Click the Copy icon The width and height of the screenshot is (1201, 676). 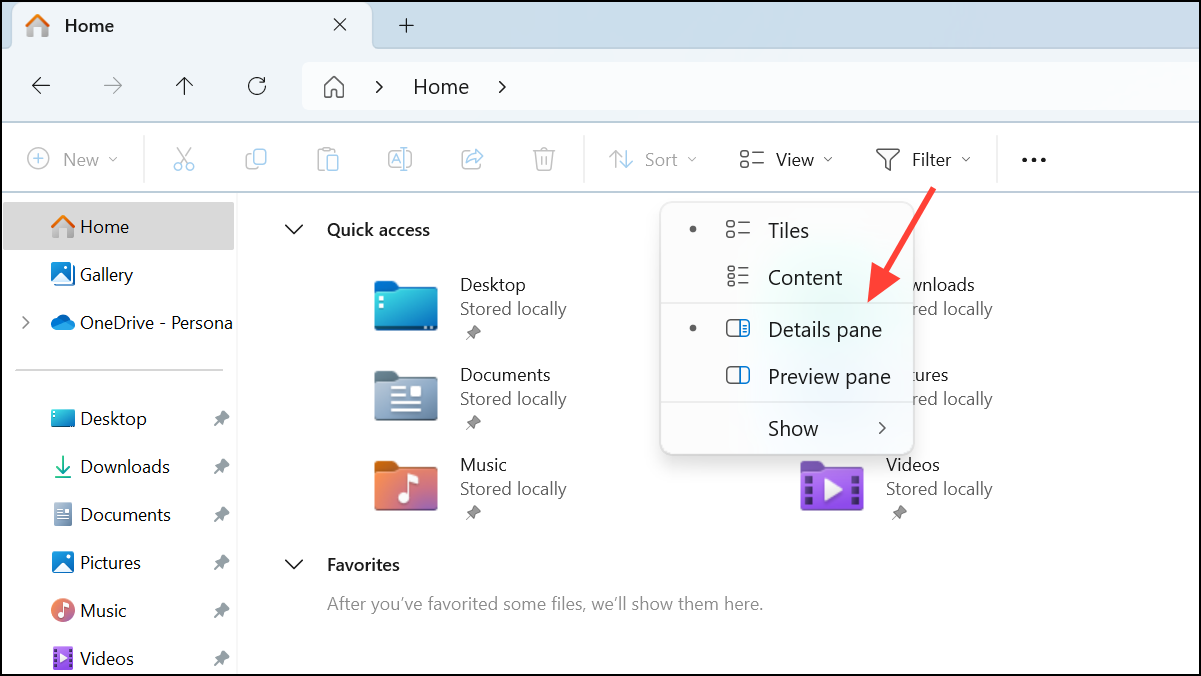coord(256,159)
